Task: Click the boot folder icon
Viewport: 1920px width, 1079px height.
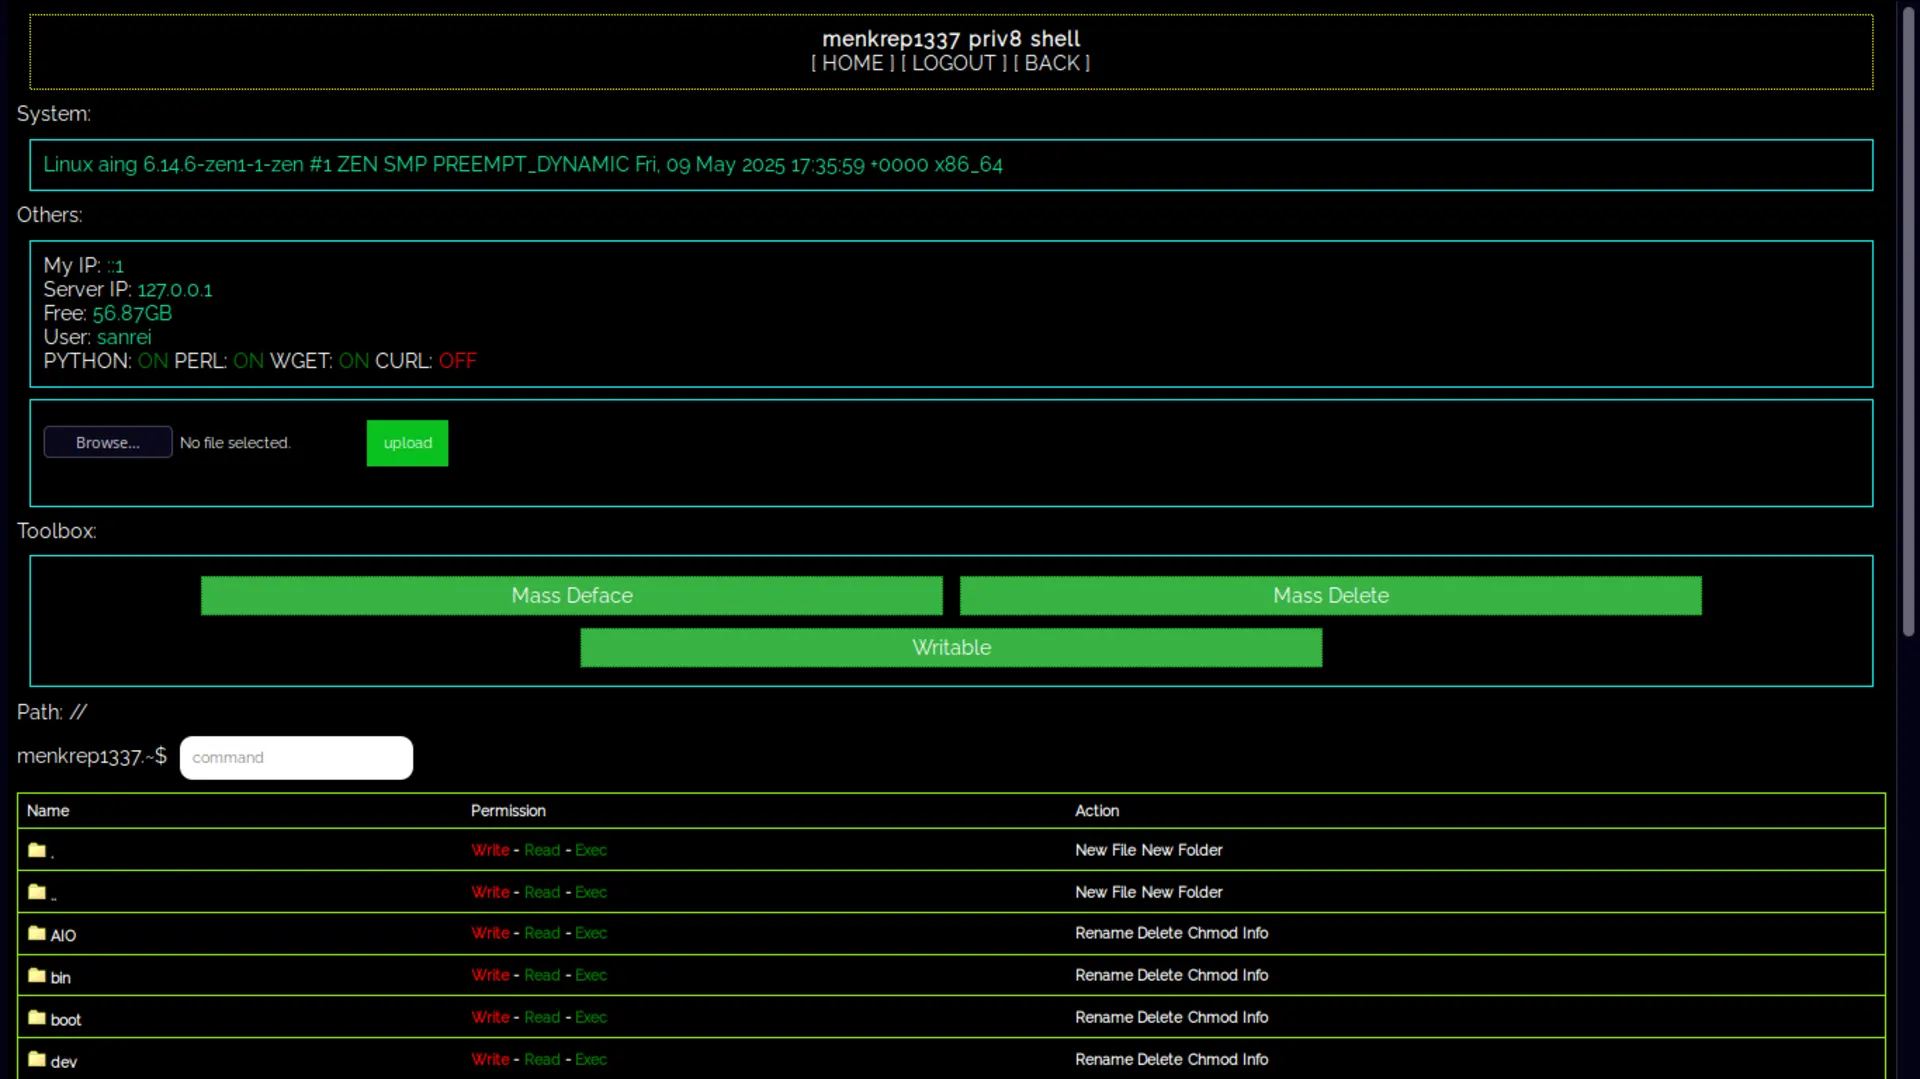Action: [x=37, y=1017]
